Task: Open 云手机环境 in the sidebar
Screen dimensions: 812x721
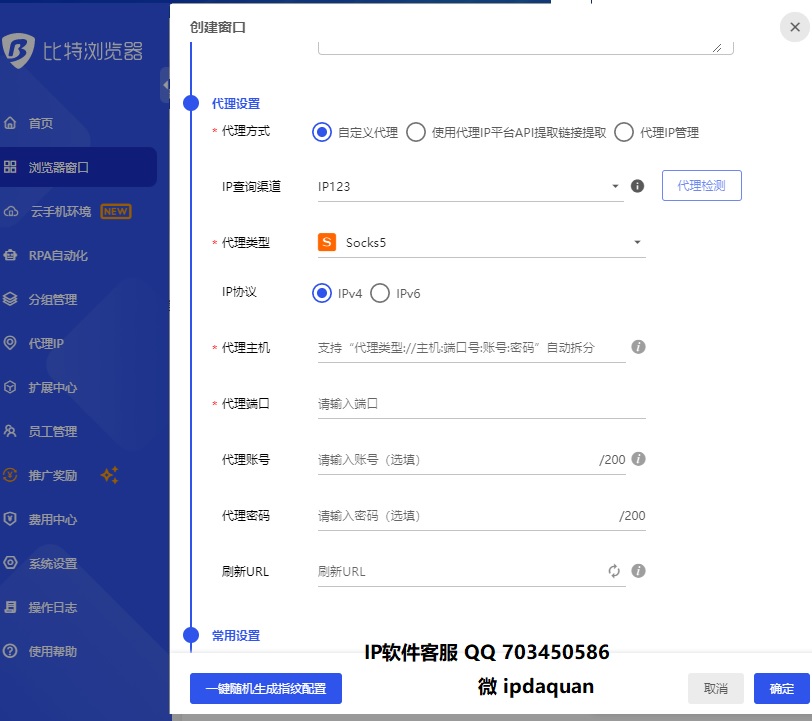Action: pos(60,211)
